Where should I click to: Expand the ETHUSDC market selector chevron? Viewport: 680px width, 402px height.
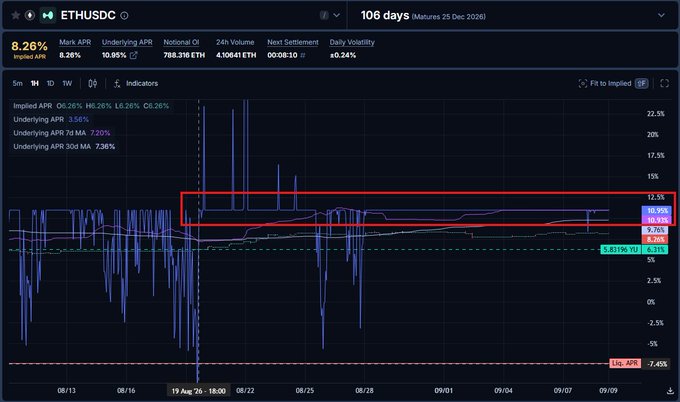pos(337,15)
